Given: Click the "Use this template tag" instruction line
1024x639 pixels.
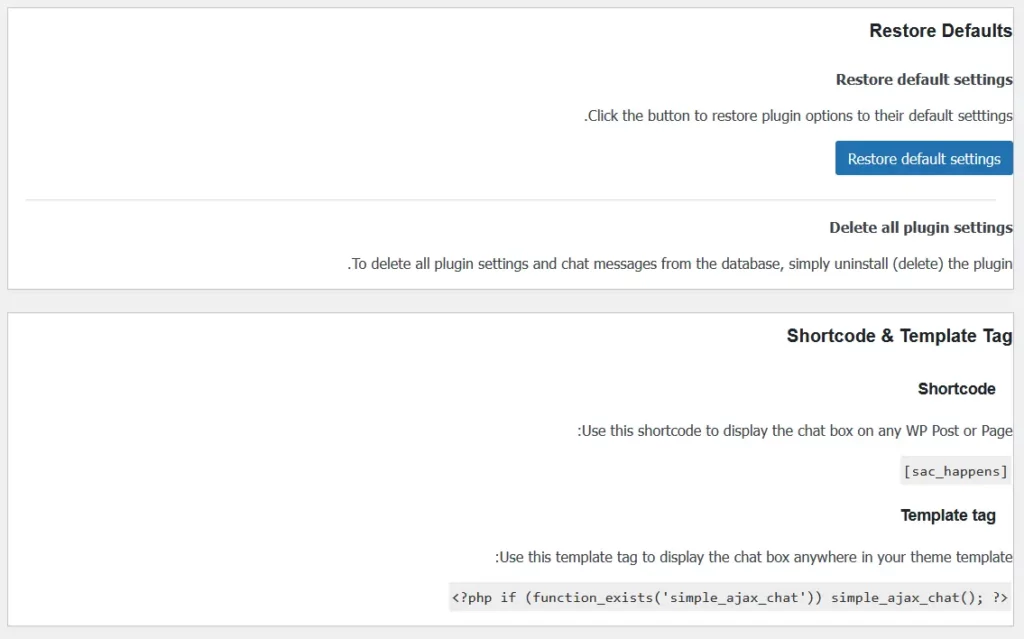Looking at the screenshot, I should pos(754,557).
